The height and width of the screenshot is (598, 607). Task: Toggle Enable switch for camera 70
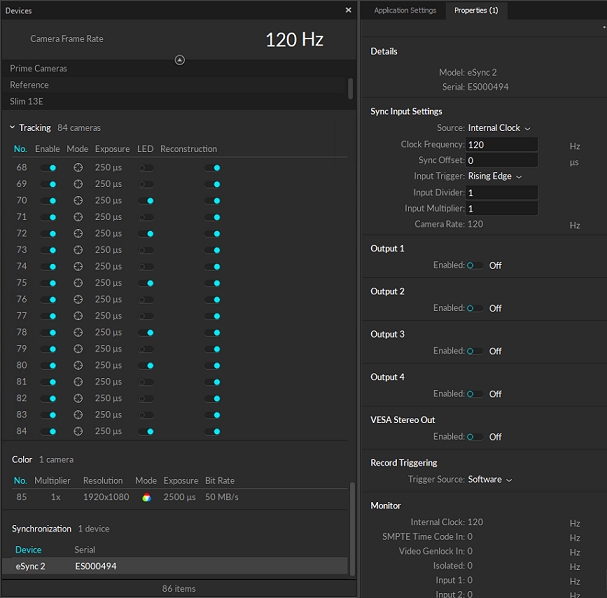click(47, 201)
